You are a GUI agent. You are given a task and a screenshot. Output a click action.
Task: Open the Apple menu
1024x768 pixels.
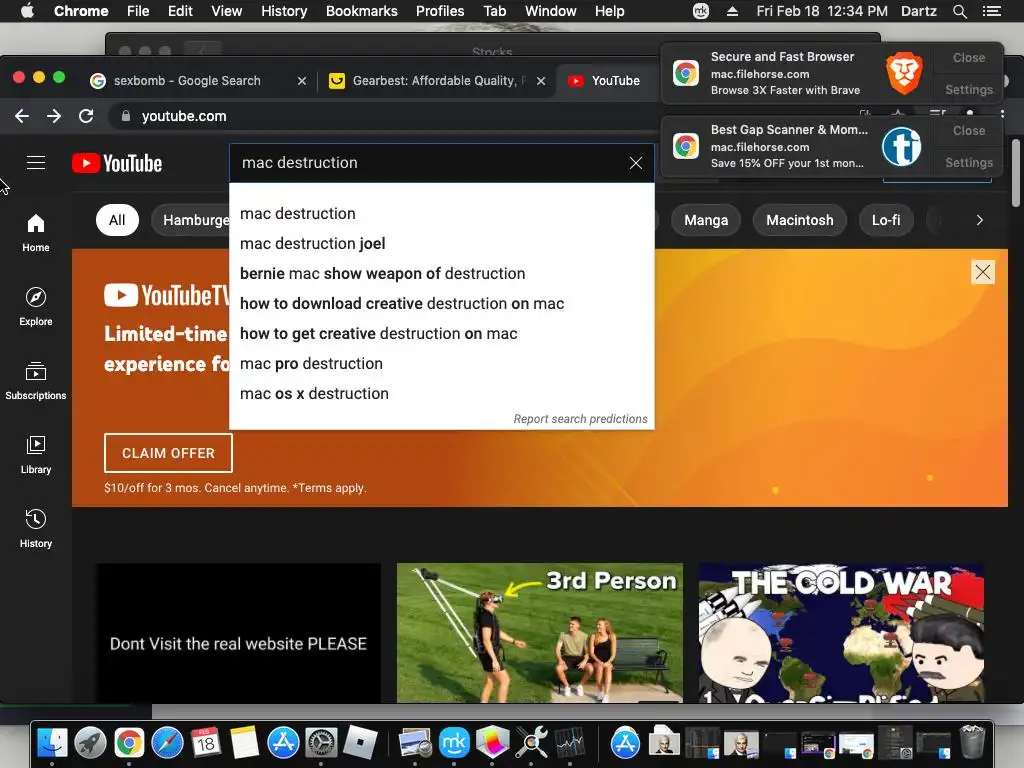tap(27, 11)
